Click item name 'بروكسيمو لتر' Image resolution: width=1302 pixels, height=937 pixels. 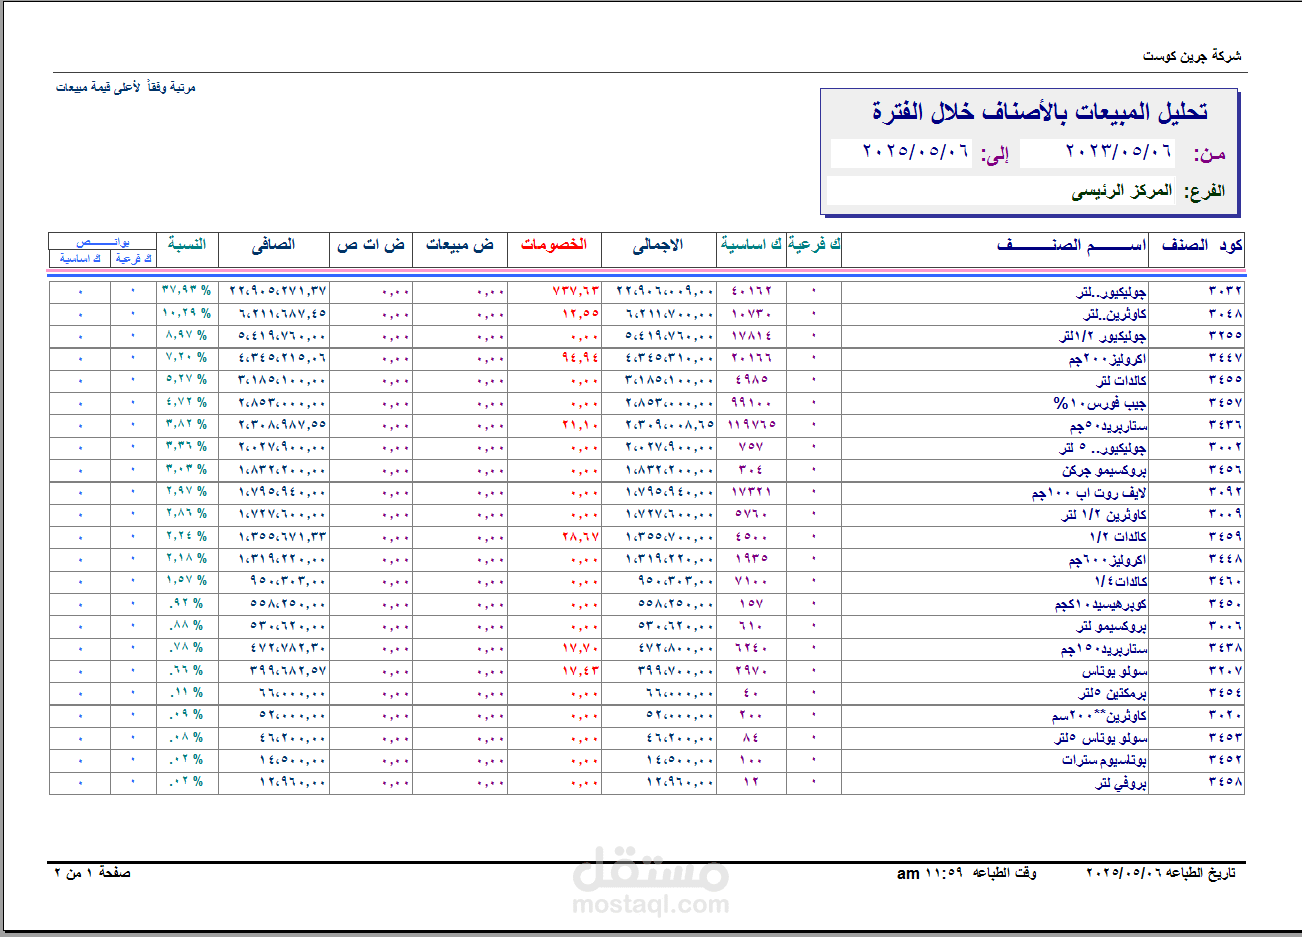click(x=1111, y=626)
